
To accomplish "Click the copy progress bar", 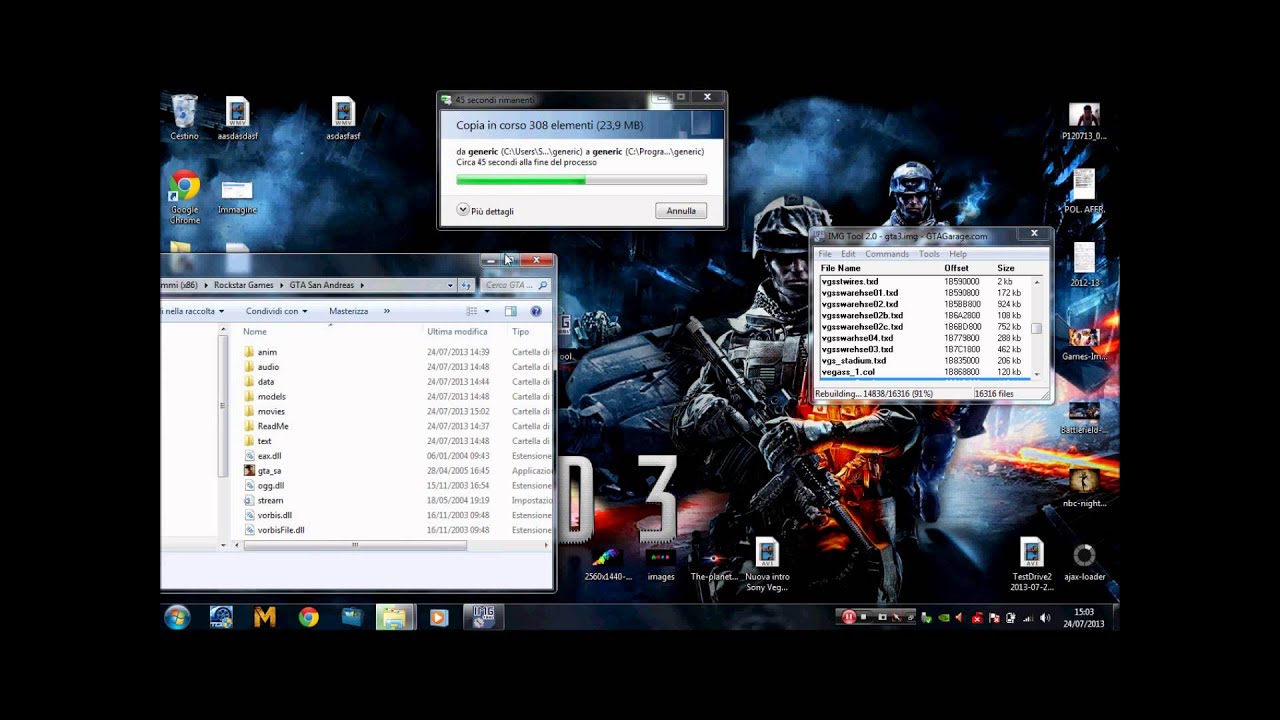I will coord(581,180).
